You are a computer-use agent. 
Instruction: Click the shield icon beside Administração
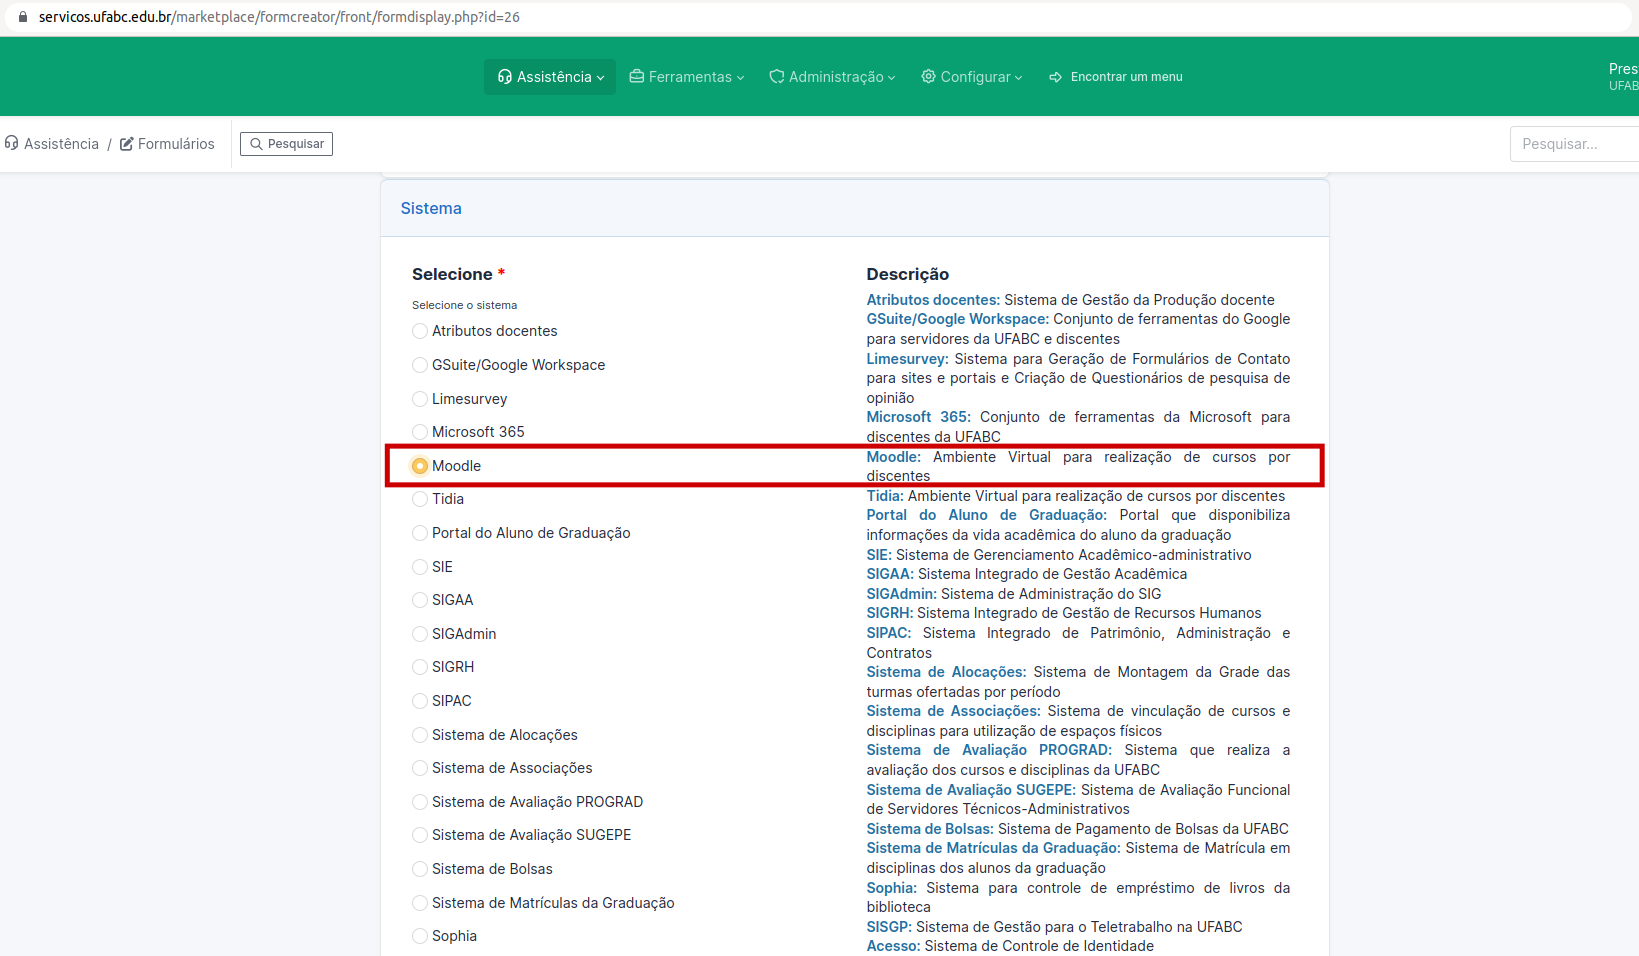tap(777, 76)
